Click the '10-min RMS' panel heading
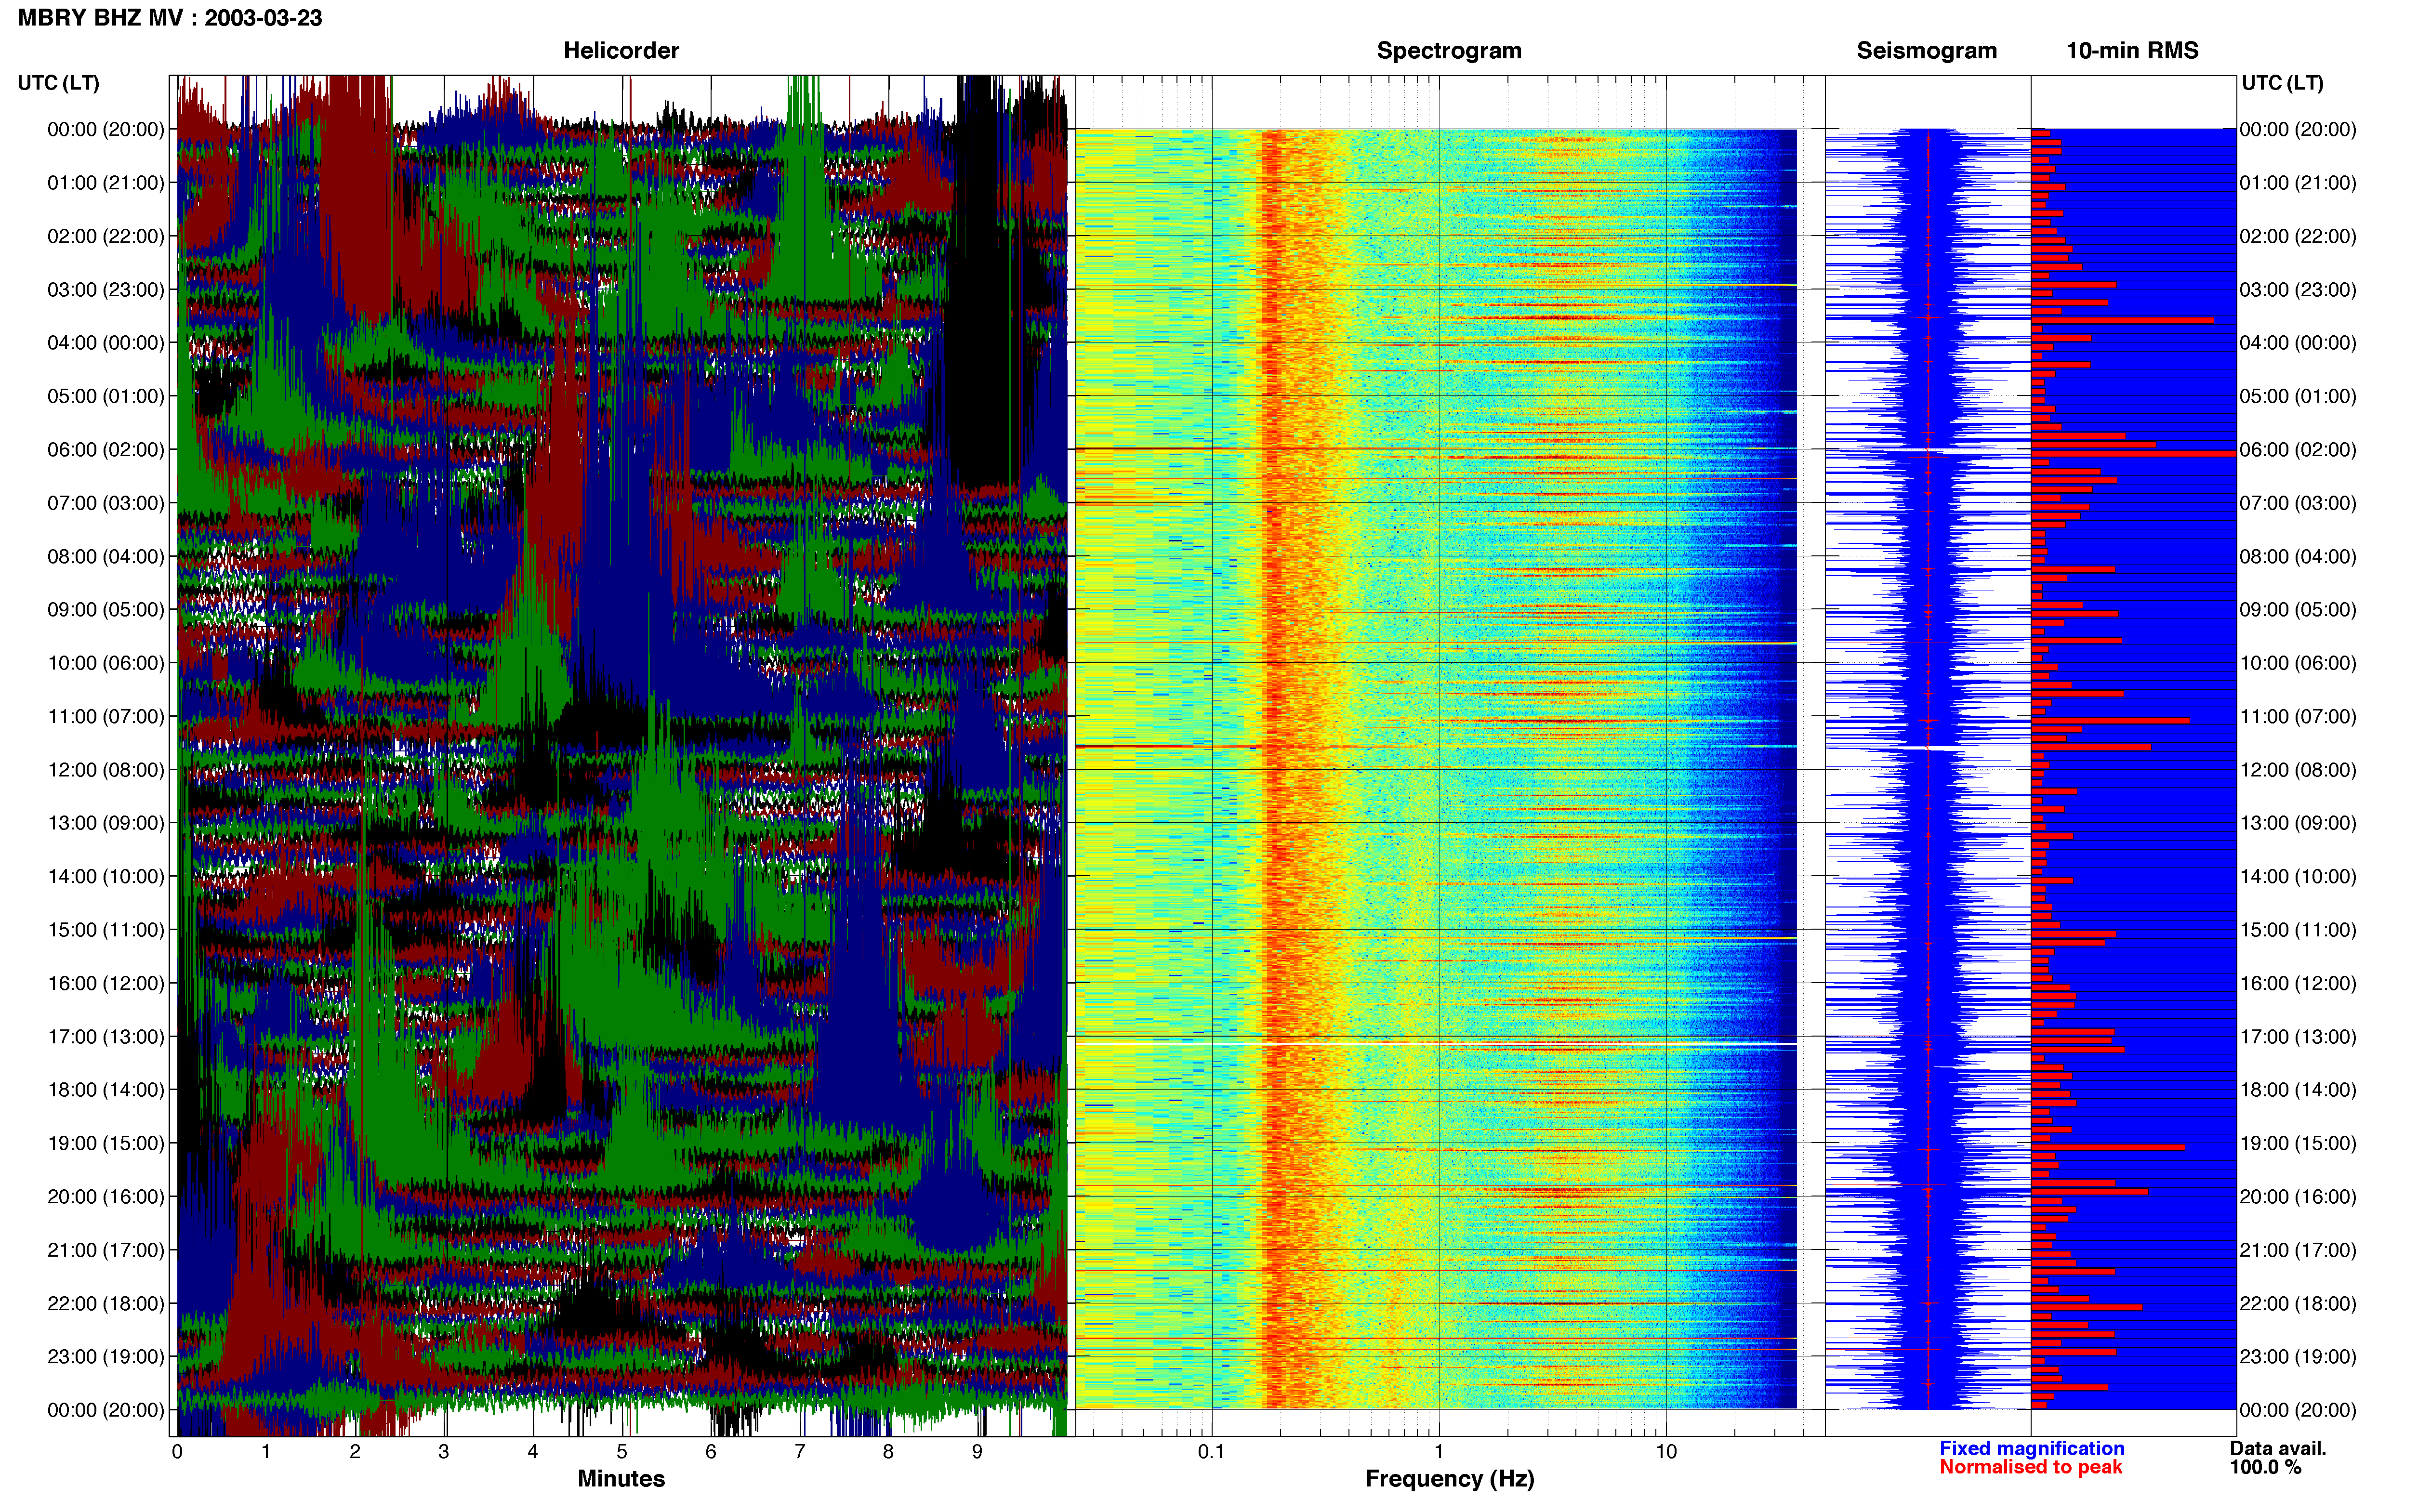Viewport: 2418px width, 1512px height. [2132, 51]
